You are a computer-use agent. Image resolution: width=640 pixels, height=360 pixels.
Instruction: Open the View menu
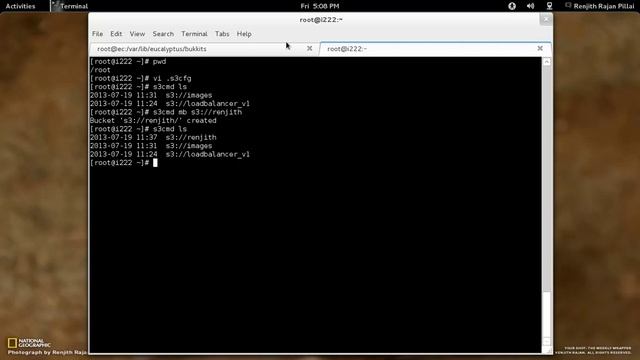tap(137, 34)
